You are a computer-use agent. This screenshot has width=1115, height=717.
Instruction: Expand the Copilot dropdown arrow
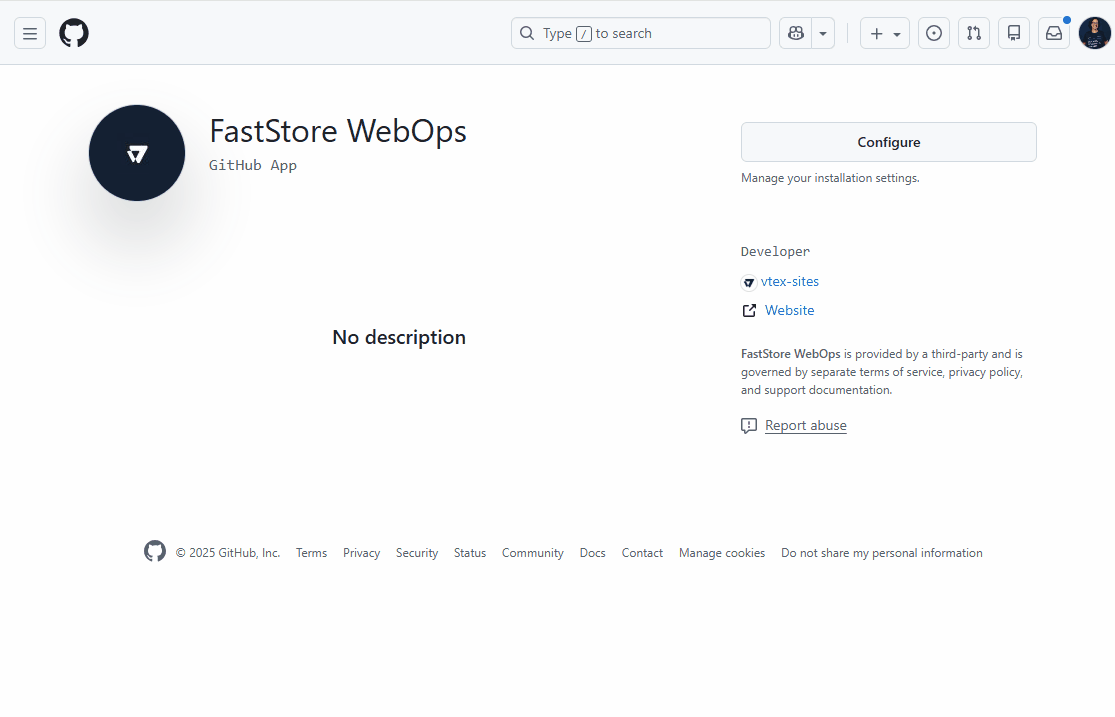coord(823,33)
